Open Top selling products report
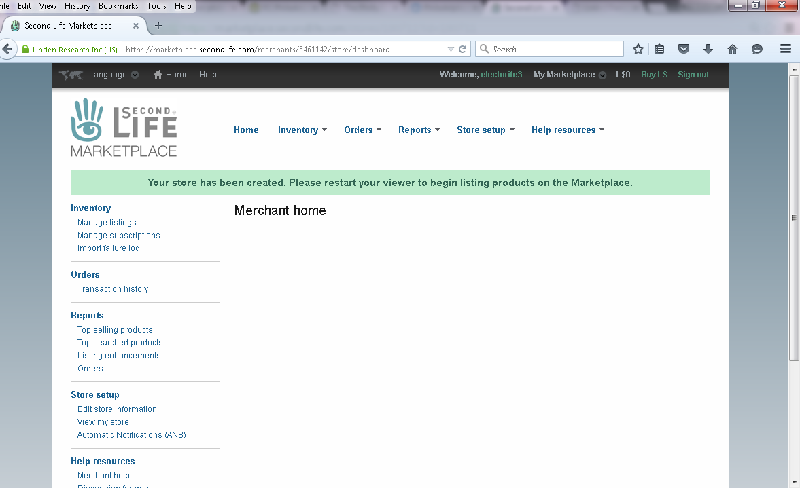This screenshot has height=488, width=800. point(114,330)
